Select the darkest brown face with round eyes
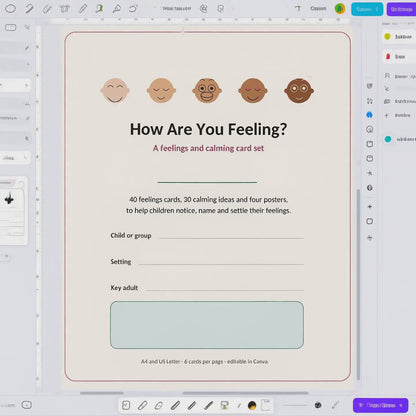The width and height of the screenshot is (416, 416). click(x=299, y=91)
